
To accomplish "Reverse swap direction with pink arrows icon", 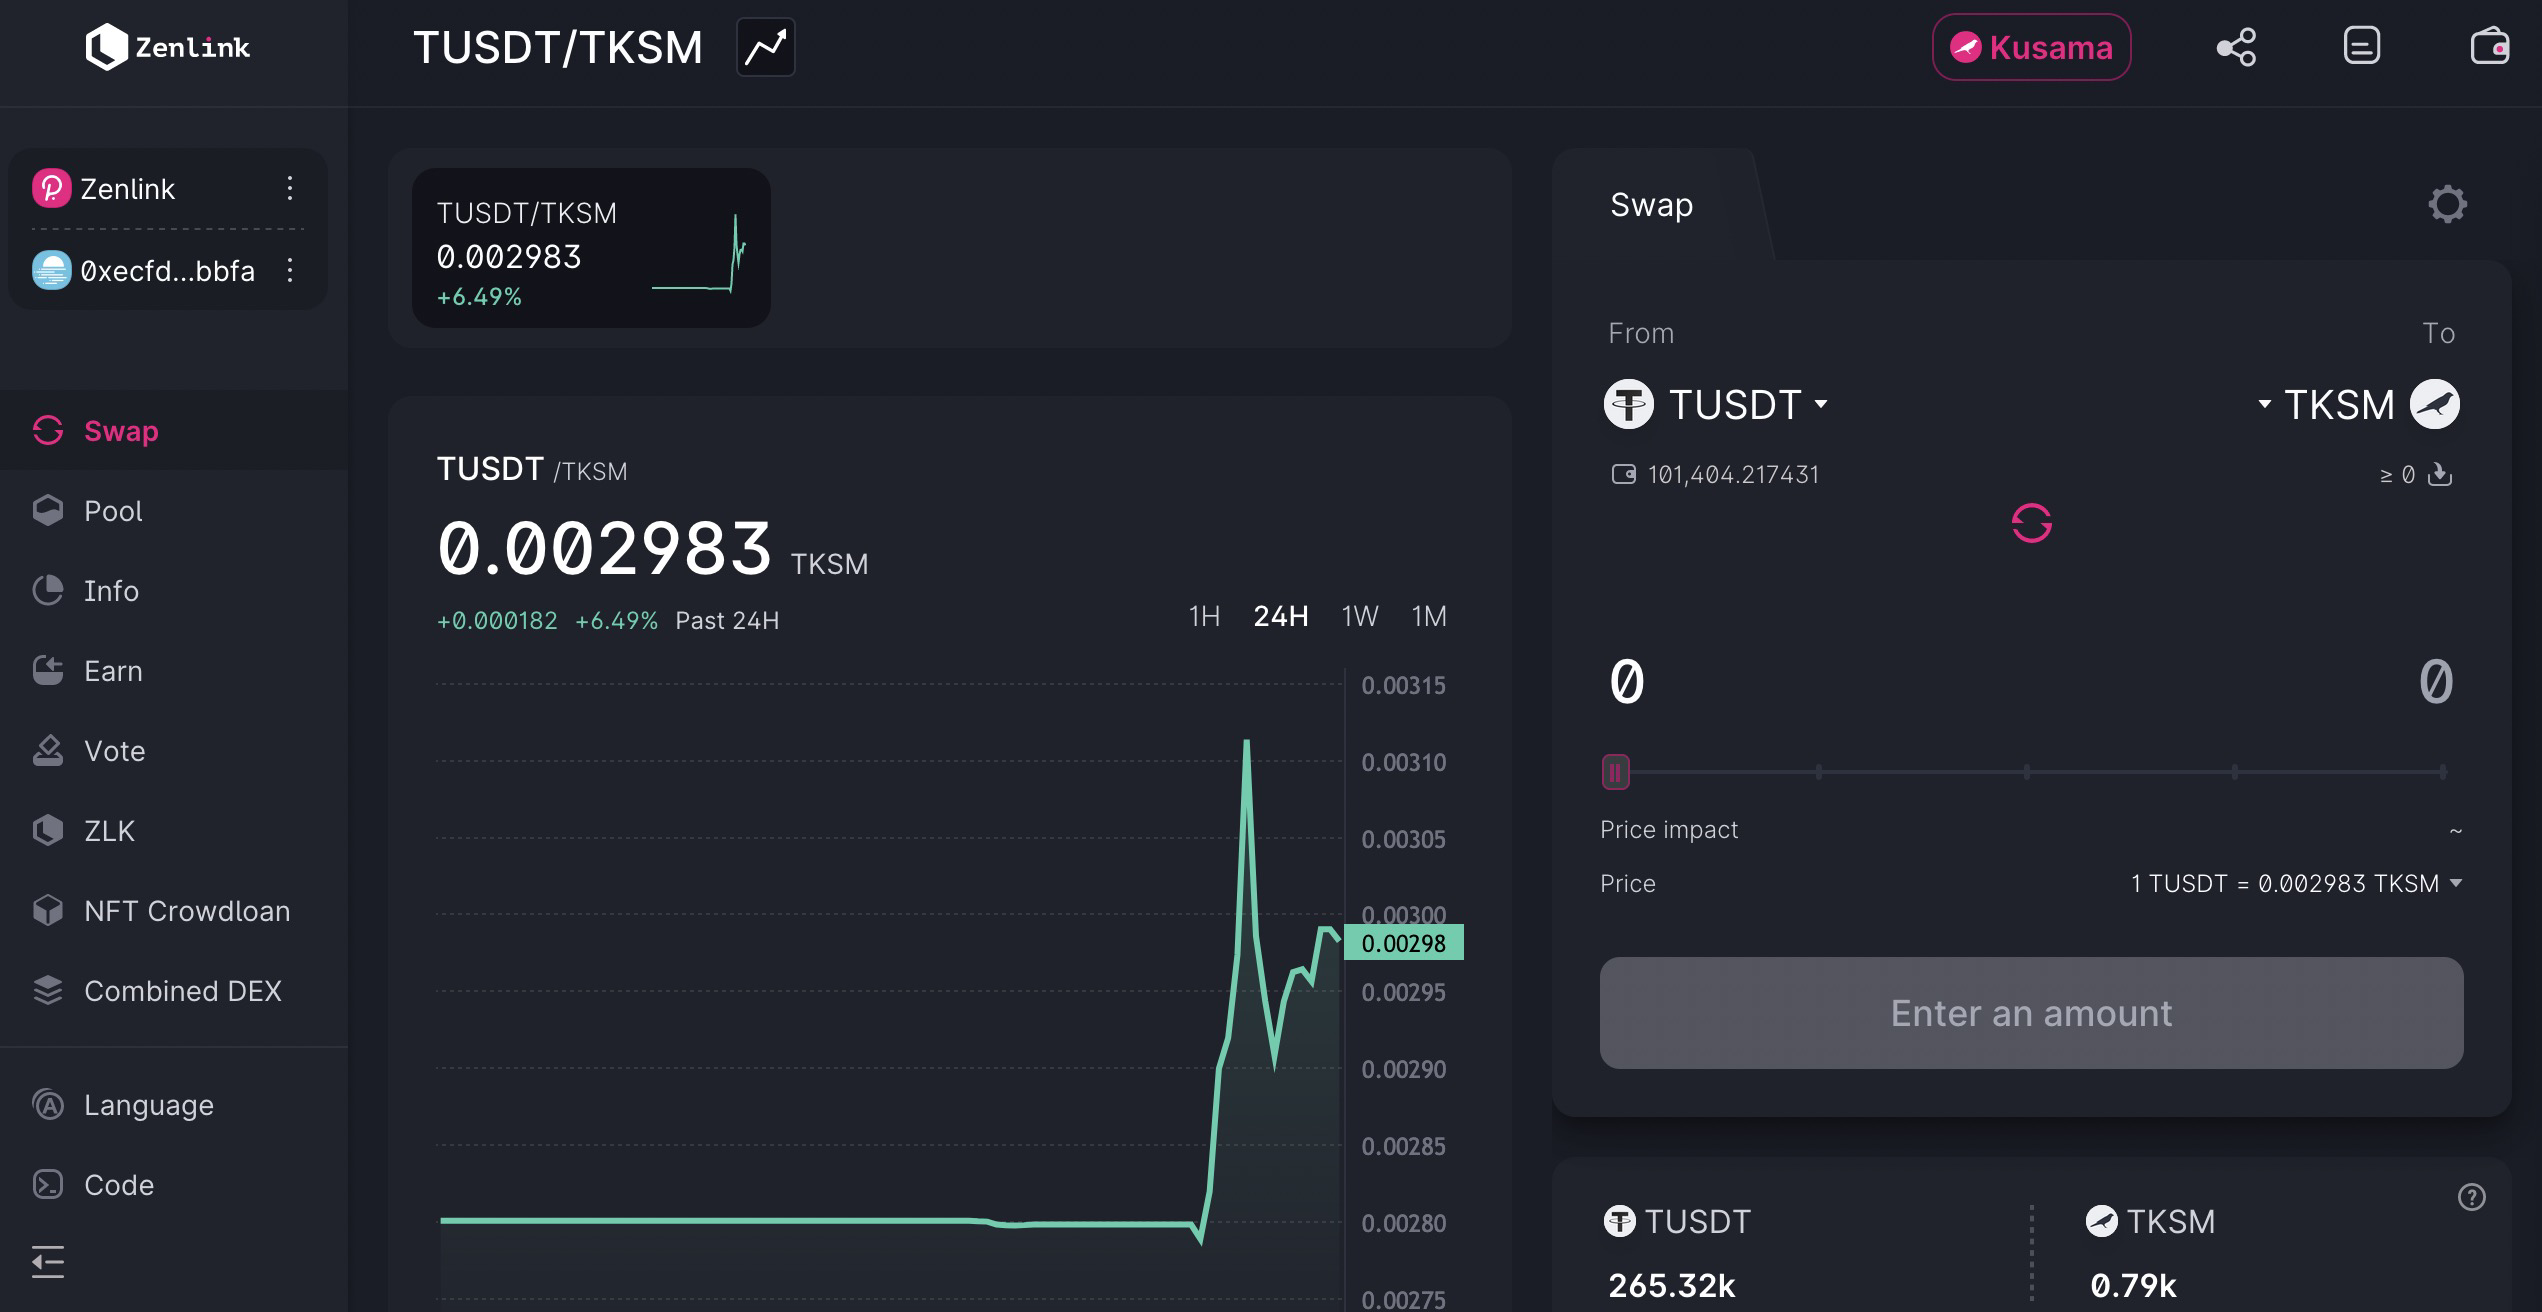I will pos(2031,523).
